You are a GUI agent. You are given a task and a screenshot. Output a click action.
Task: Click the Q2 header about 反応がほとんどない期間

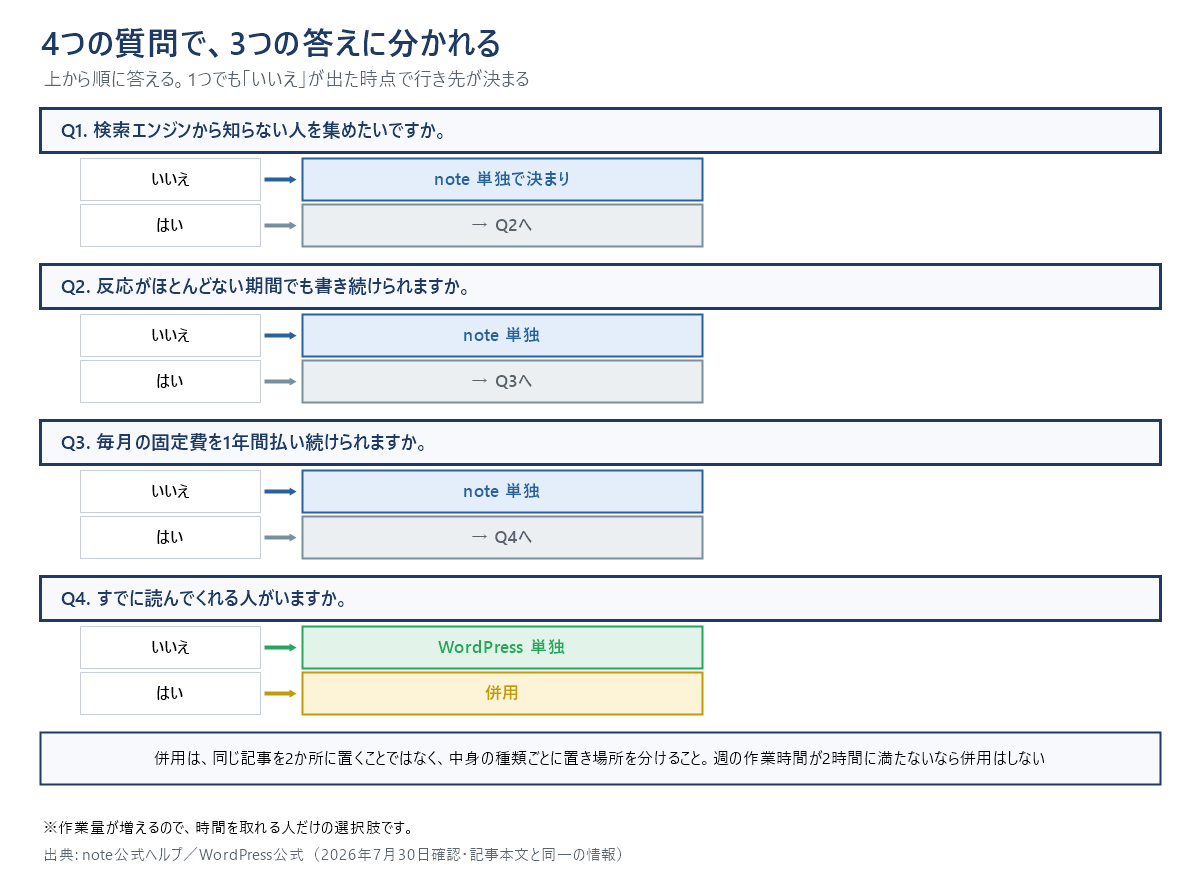tap(600, 286)
